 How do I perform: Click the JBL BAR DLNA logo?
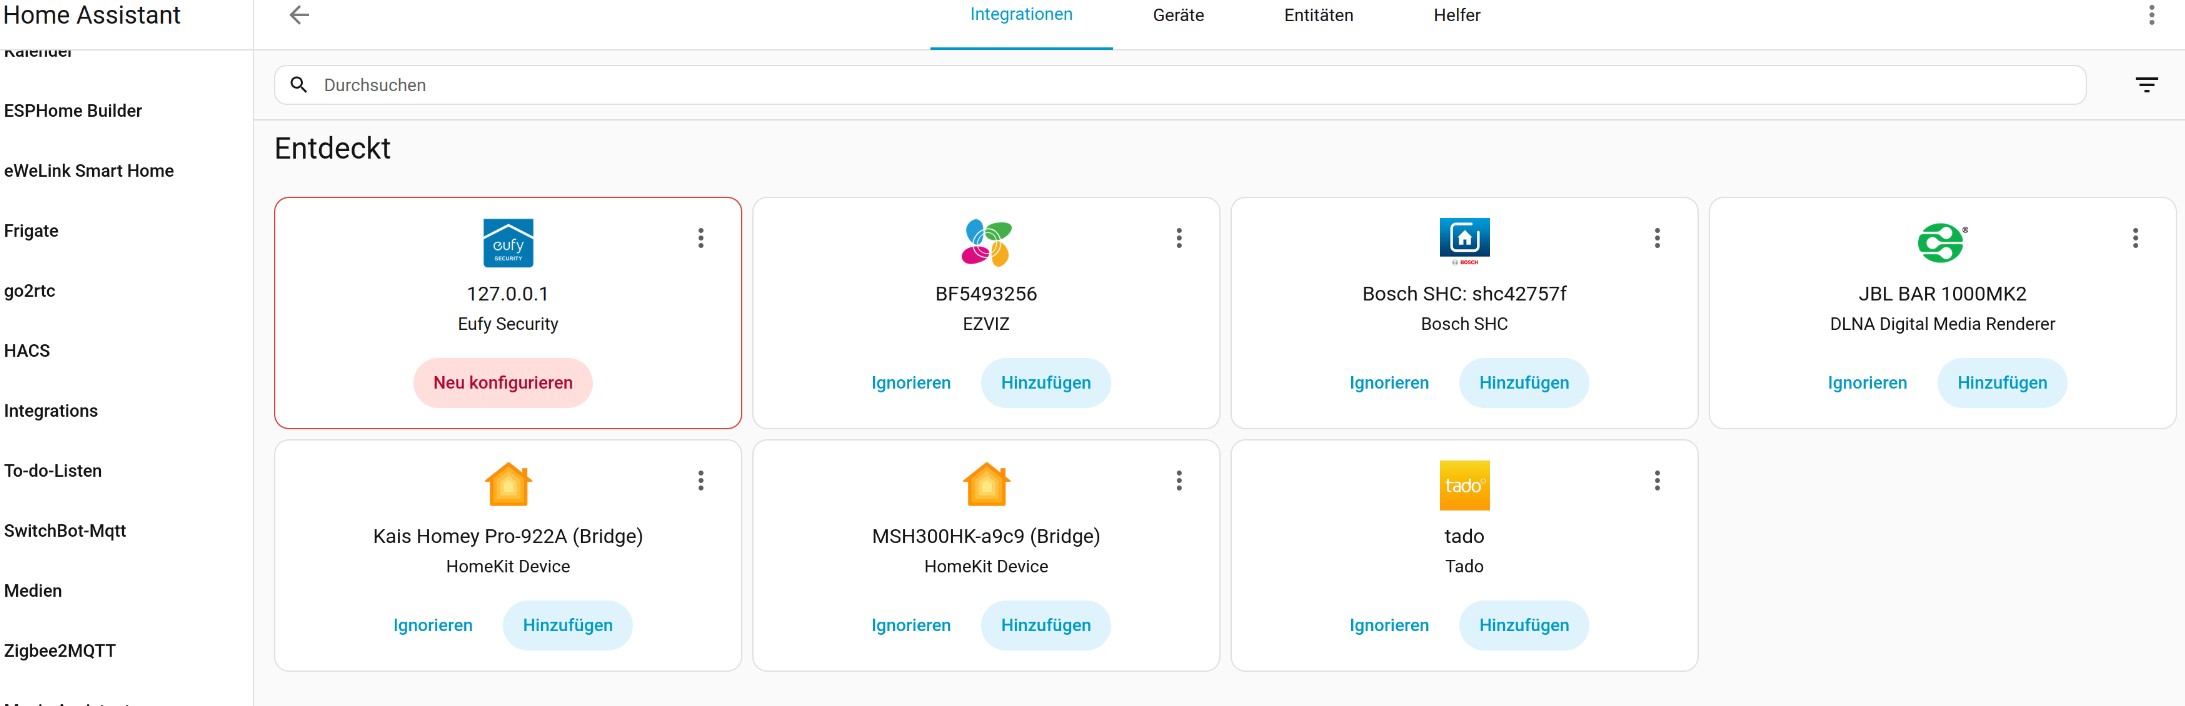(1942, 243)
